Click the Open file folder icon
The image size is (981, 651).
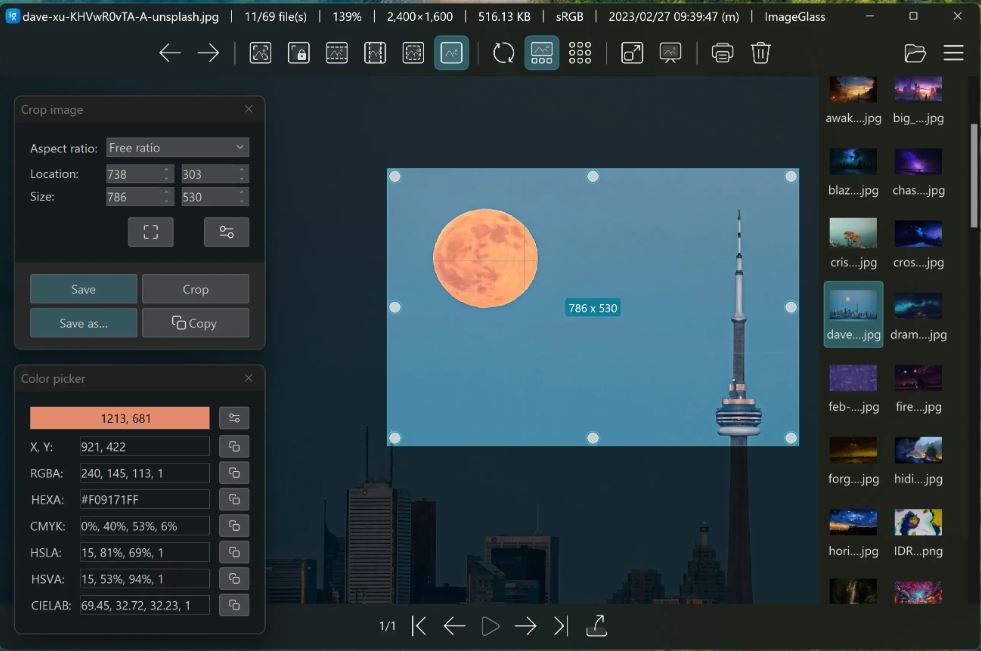coord(914,53)
